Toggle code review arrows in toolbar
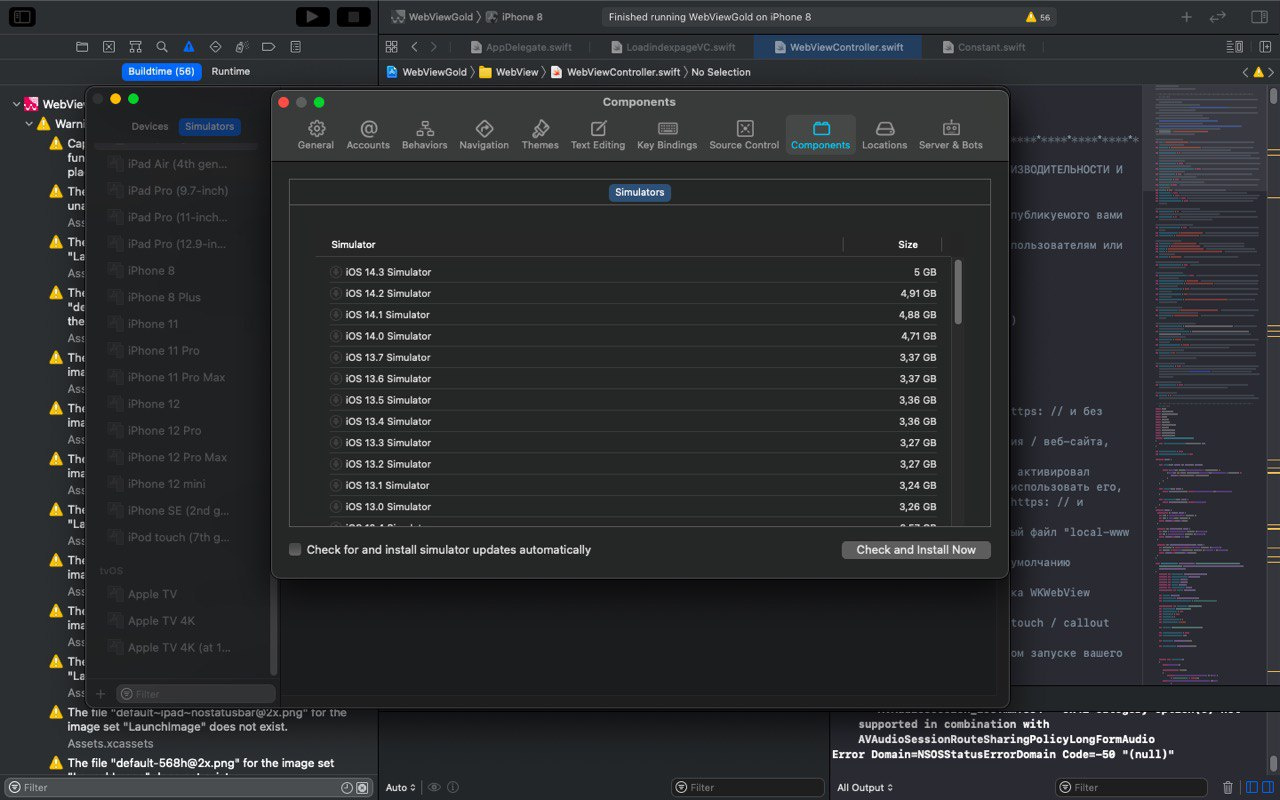Viewport: 1280px width, 800px height. coord(1217,17)
